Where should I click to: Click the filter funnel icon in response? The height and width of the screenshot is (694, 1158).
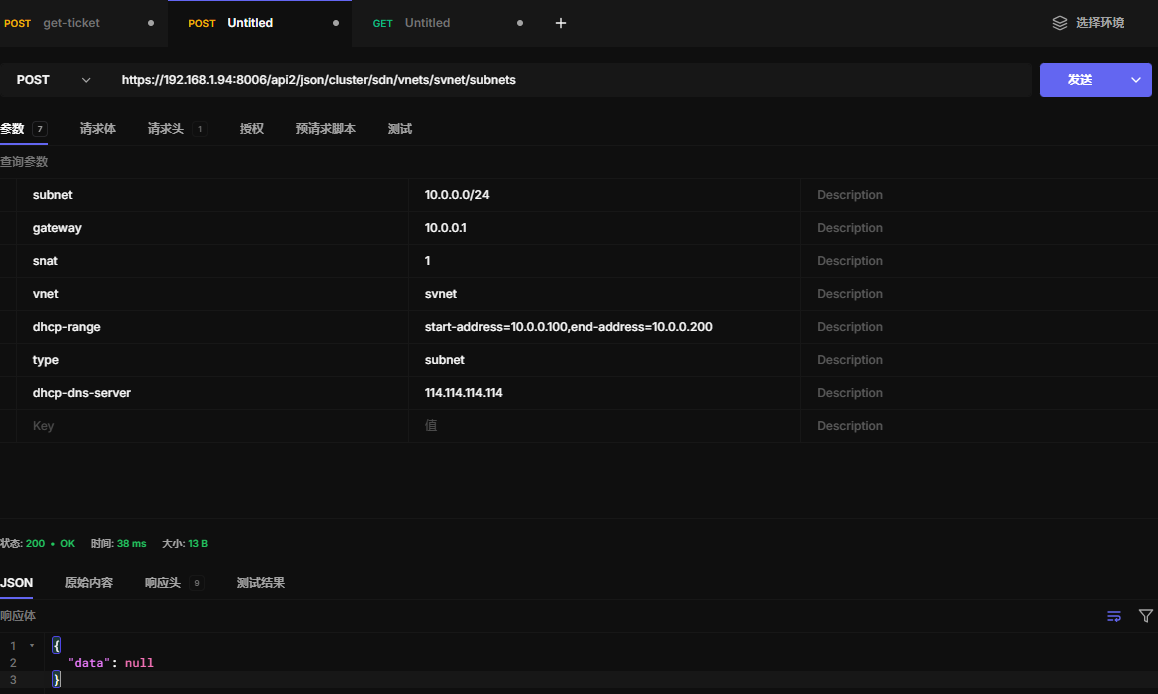[1146, 616]
